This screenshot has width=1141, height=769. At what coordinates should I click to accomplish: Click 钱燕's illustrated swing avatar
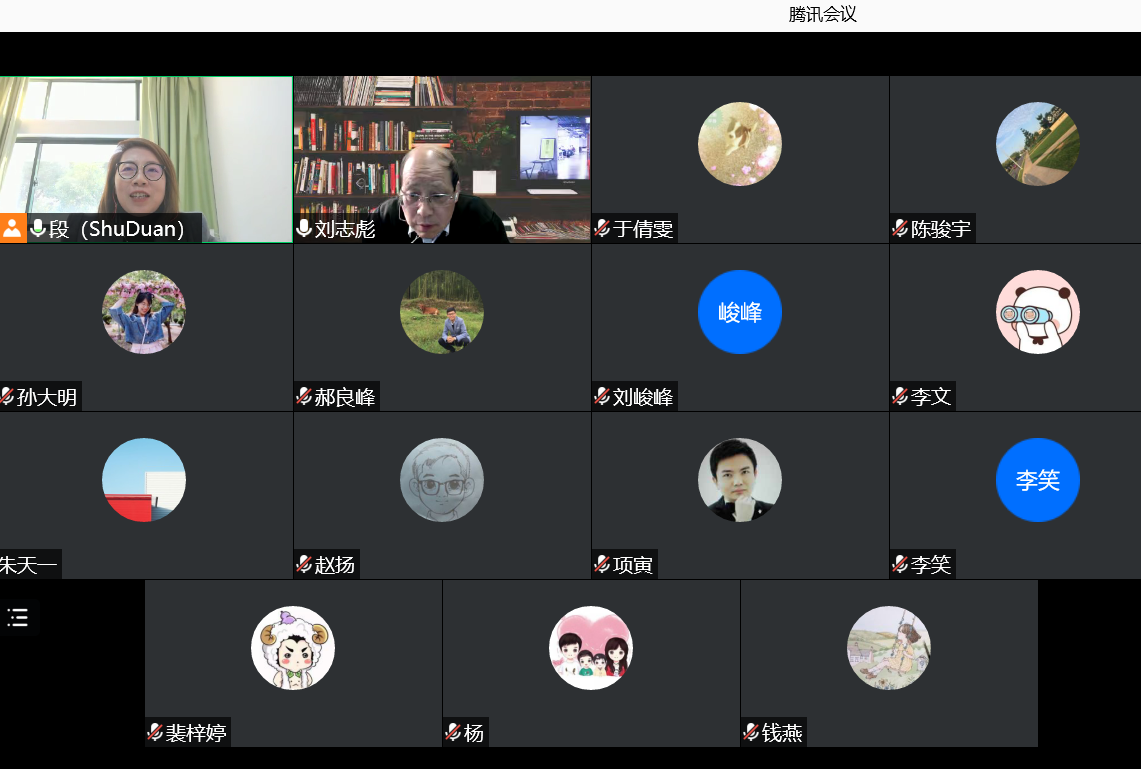[x=889, y=648]
